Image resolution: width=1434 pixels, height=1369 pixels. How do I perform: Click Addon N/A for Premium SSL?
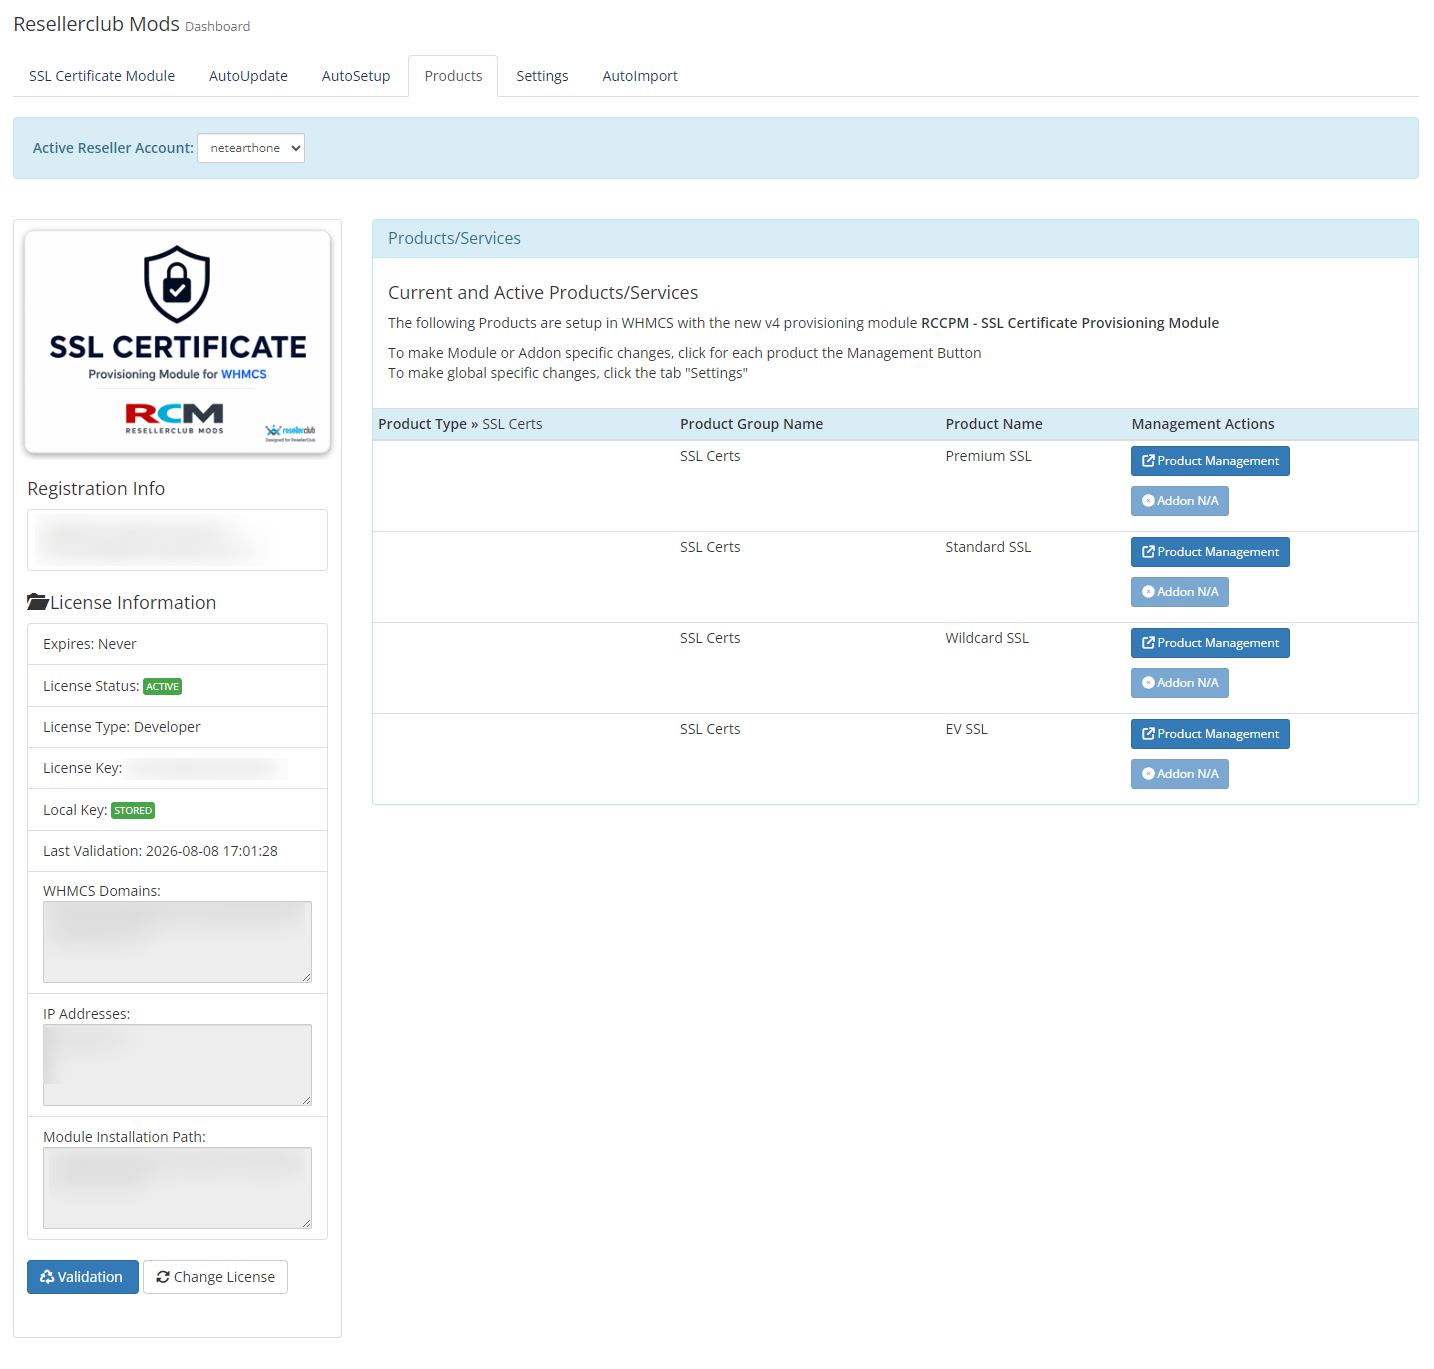tap(1180, 501)
